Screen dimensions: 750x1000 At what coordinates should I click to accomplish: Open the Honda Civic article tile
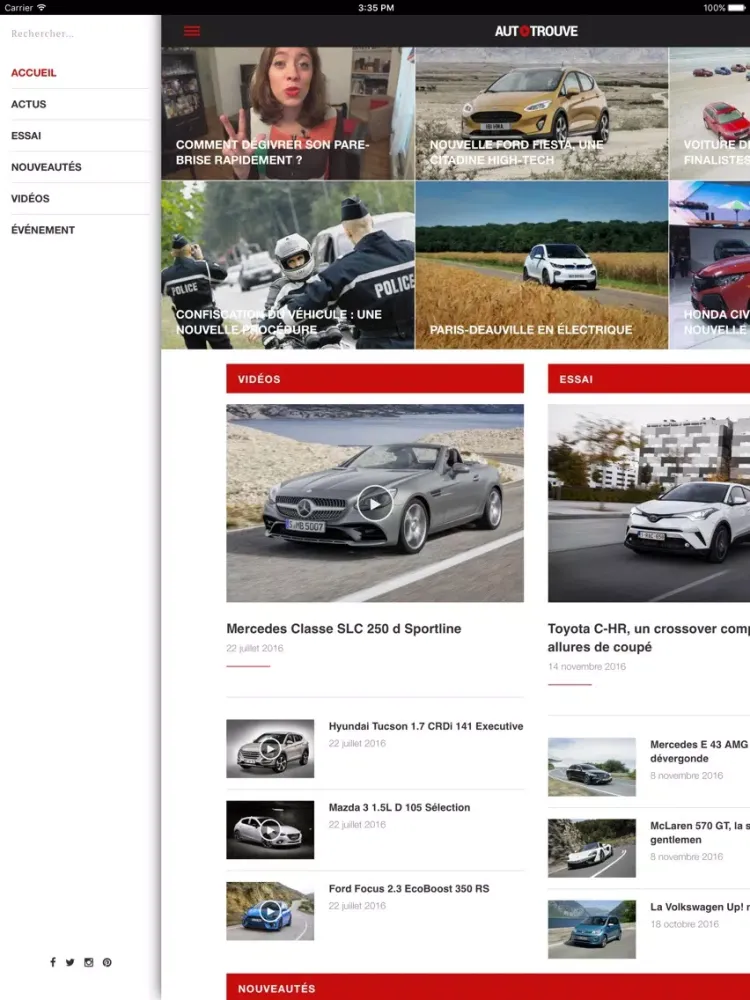tap(710, 265)
